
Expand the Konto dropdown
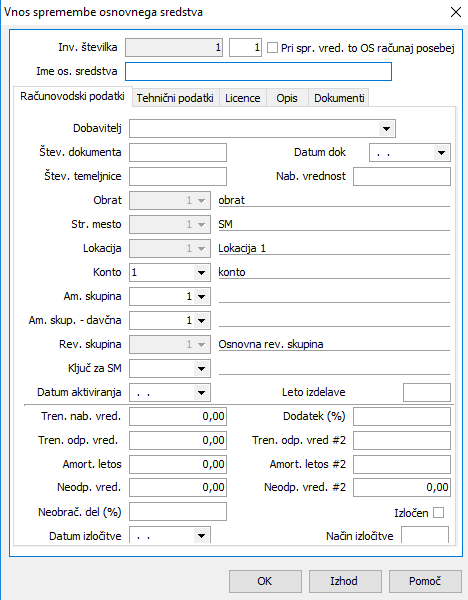pyautogui.click(x=201, y=272)
